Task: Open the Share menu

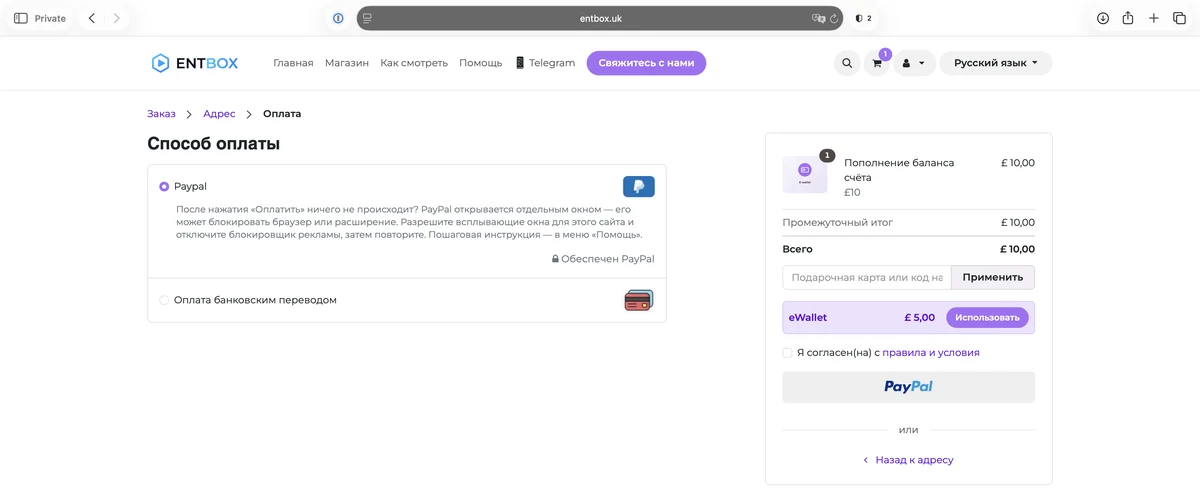Action: pyautogui.click(x=1128, y=18)
